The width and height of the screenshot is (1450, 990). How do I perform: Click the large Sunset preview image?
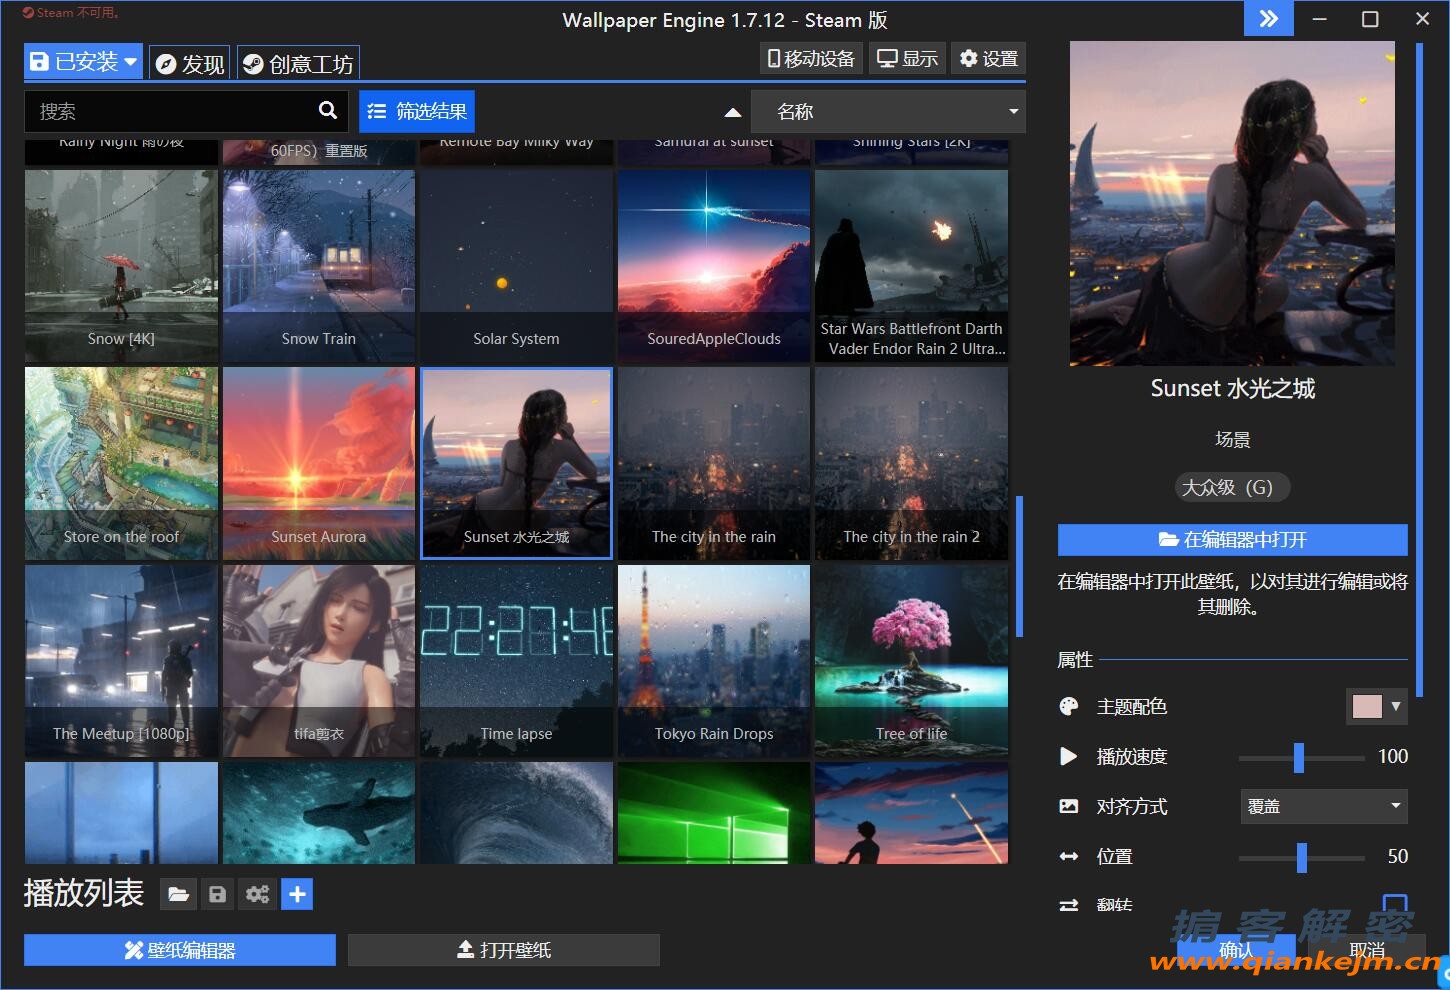pos(1232,203)
